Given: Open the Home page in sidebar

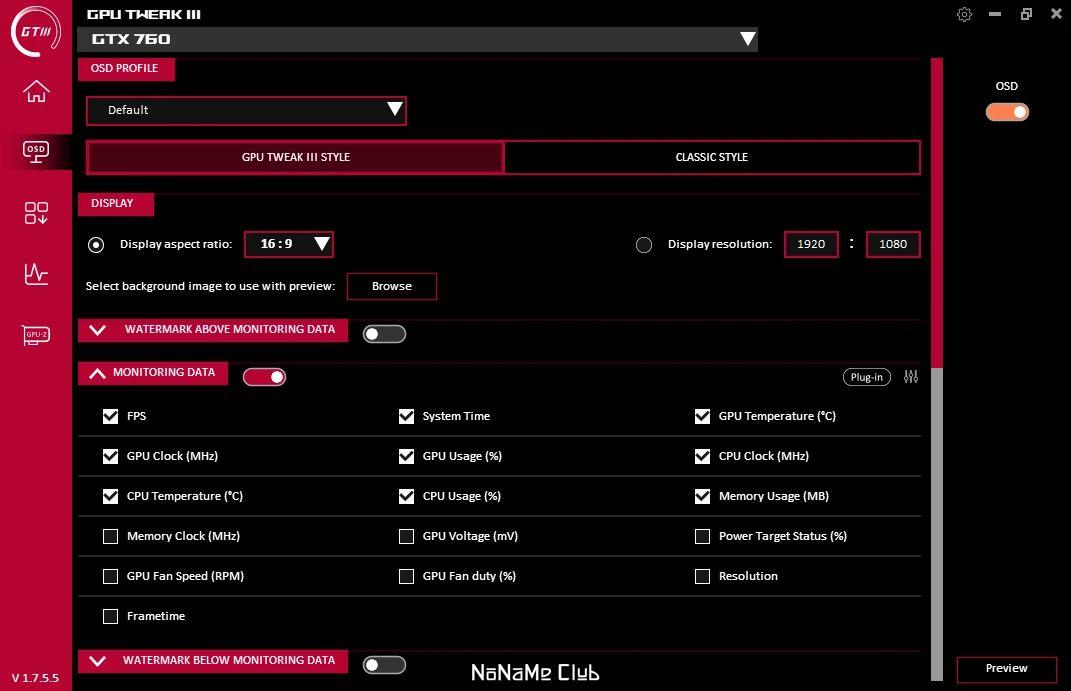Looking at the screenshot, I should point(36,91).
